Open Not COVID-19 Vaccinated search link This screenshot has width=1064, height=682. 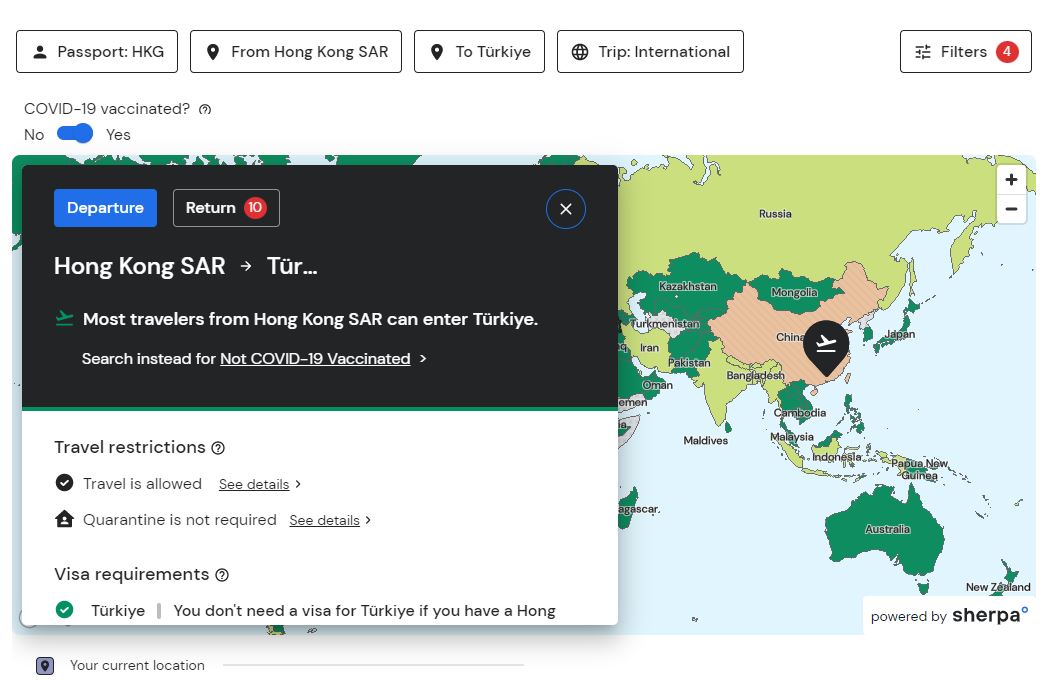(315, 359)
